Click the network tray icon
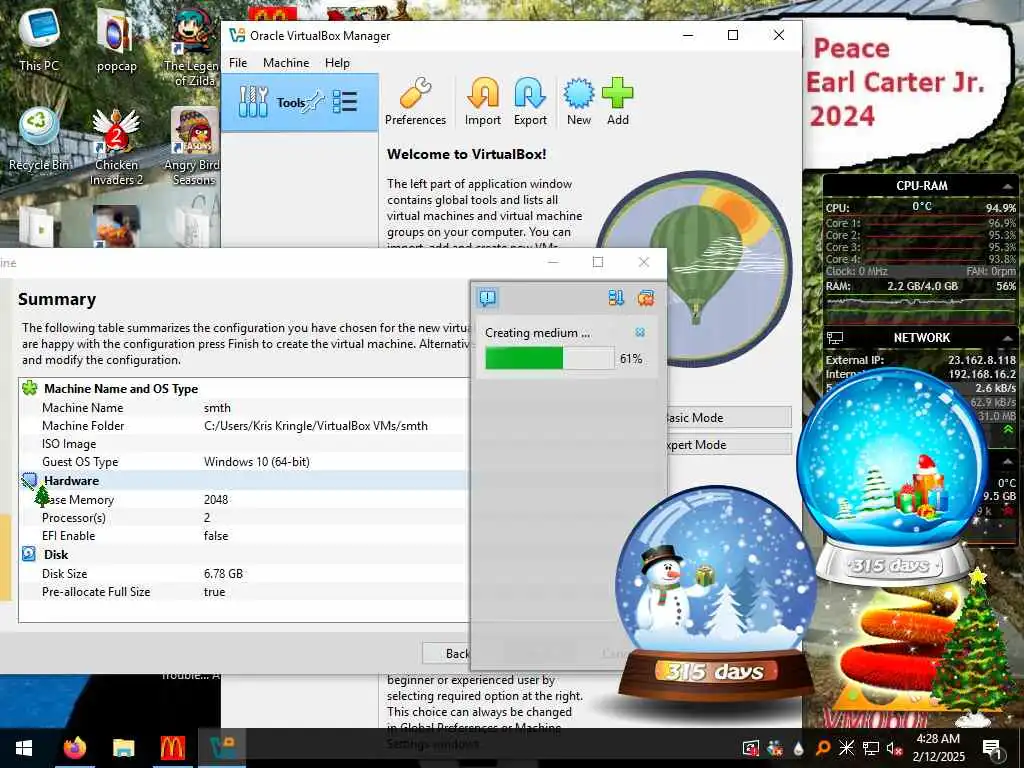The height and width of the screenshot is (768, 1024). (x=871, y=748)
